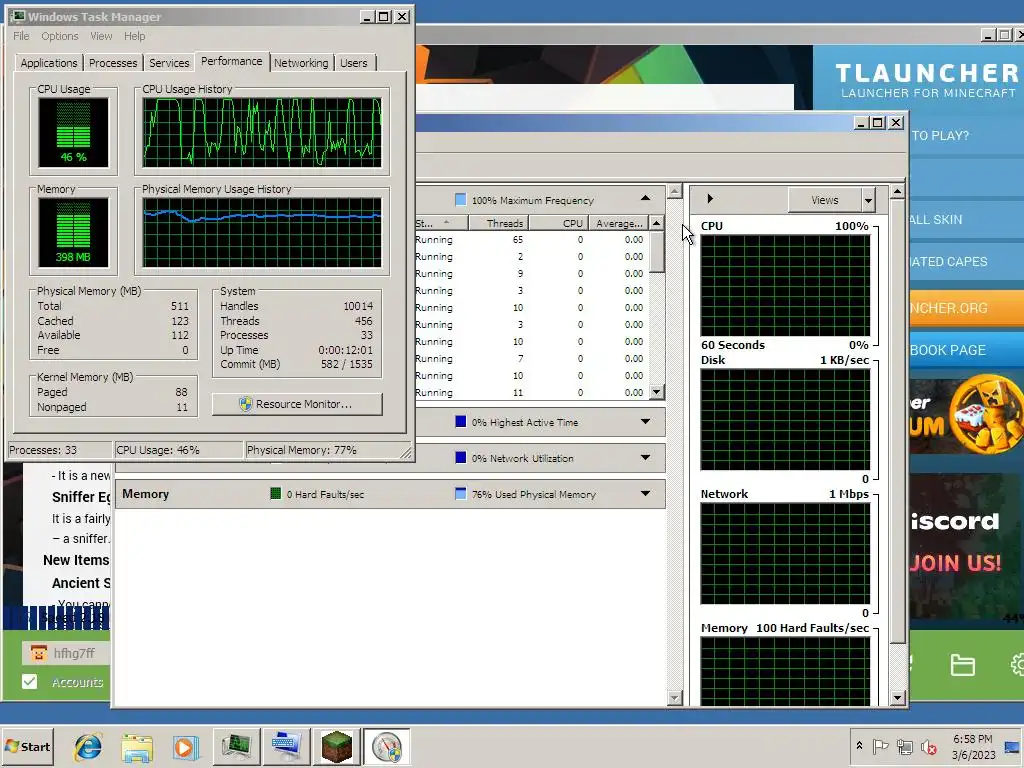Open the TLauncher settings gear icon
The height and width of the screenshot is (768, 1024).
pos(1017,665)
